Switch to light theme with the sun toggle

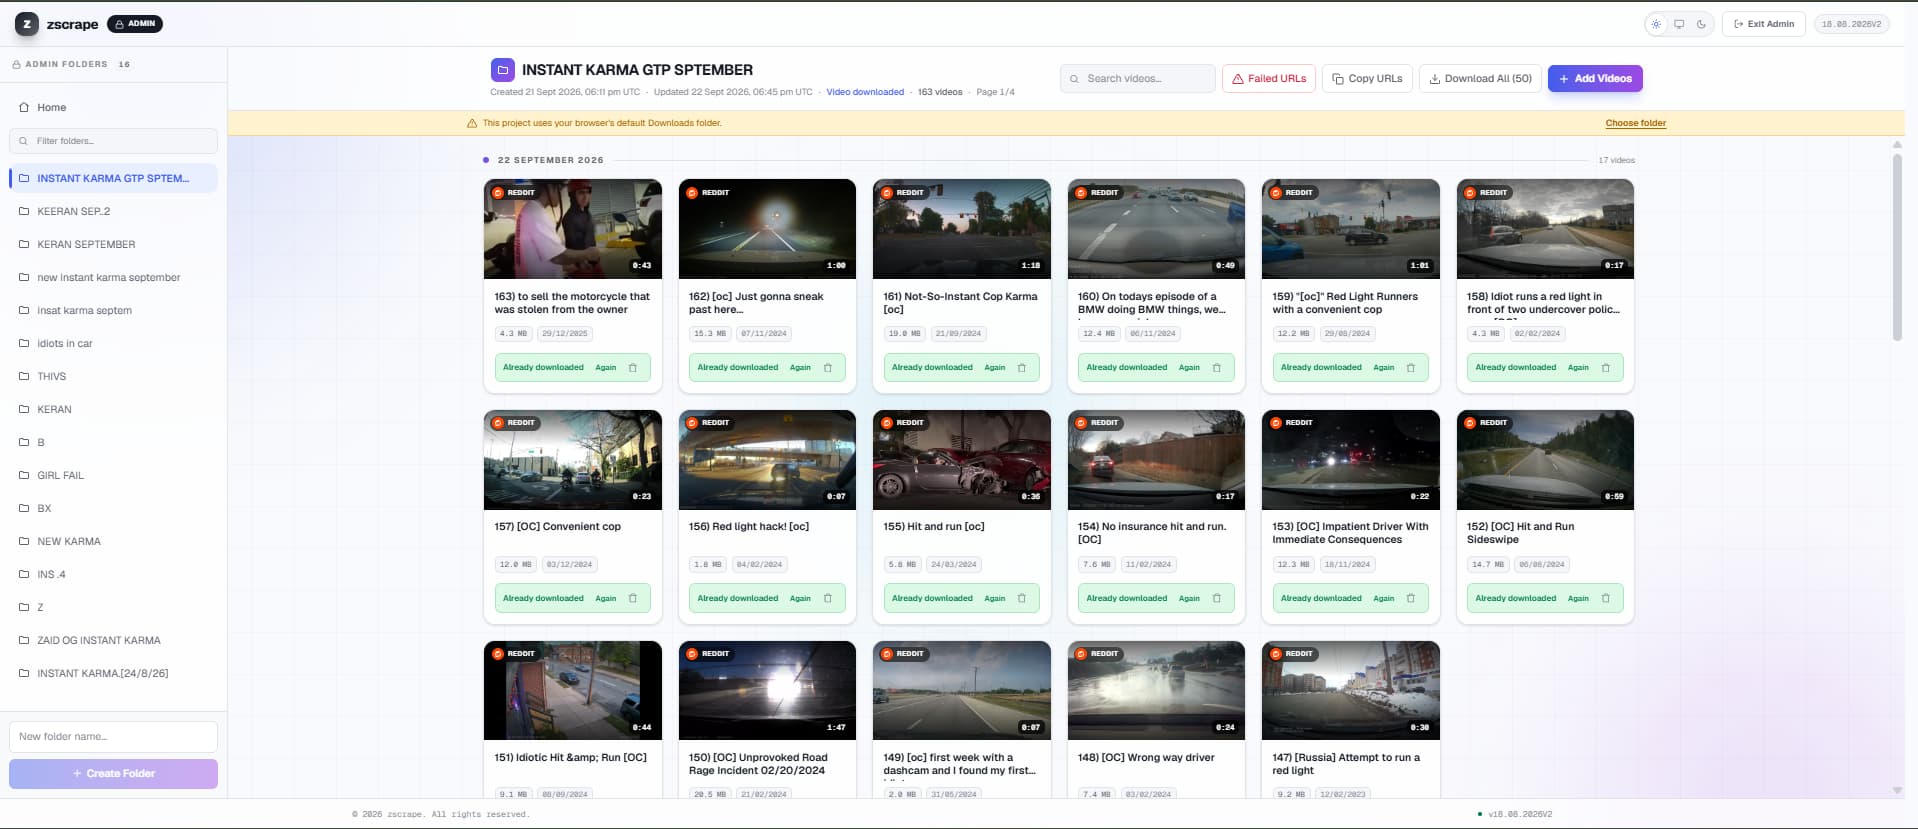click(1656, 24)
